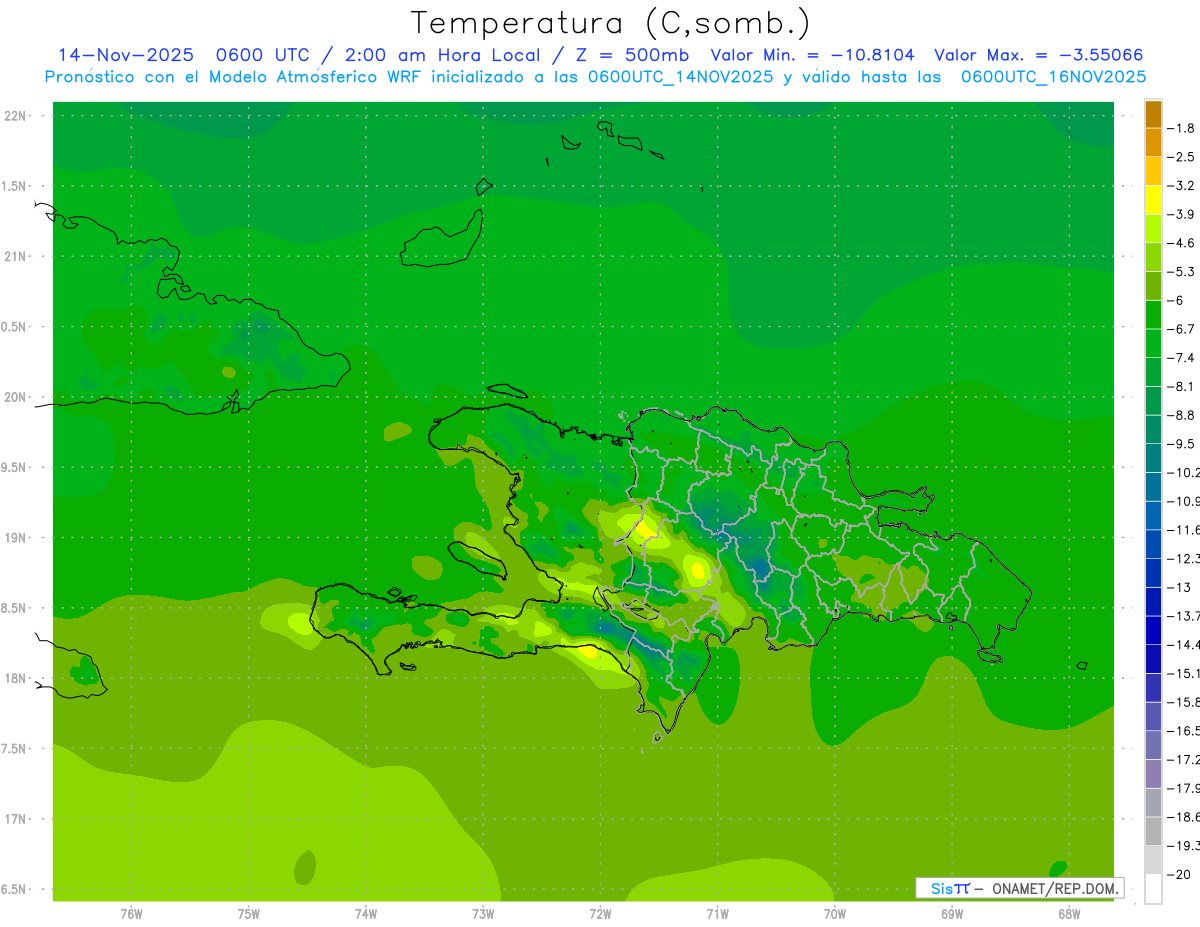Click the '0600UTC_16NOV2025' valid-until time
The width and height of the screenshot is (1200, 927).
[1053, 77]
